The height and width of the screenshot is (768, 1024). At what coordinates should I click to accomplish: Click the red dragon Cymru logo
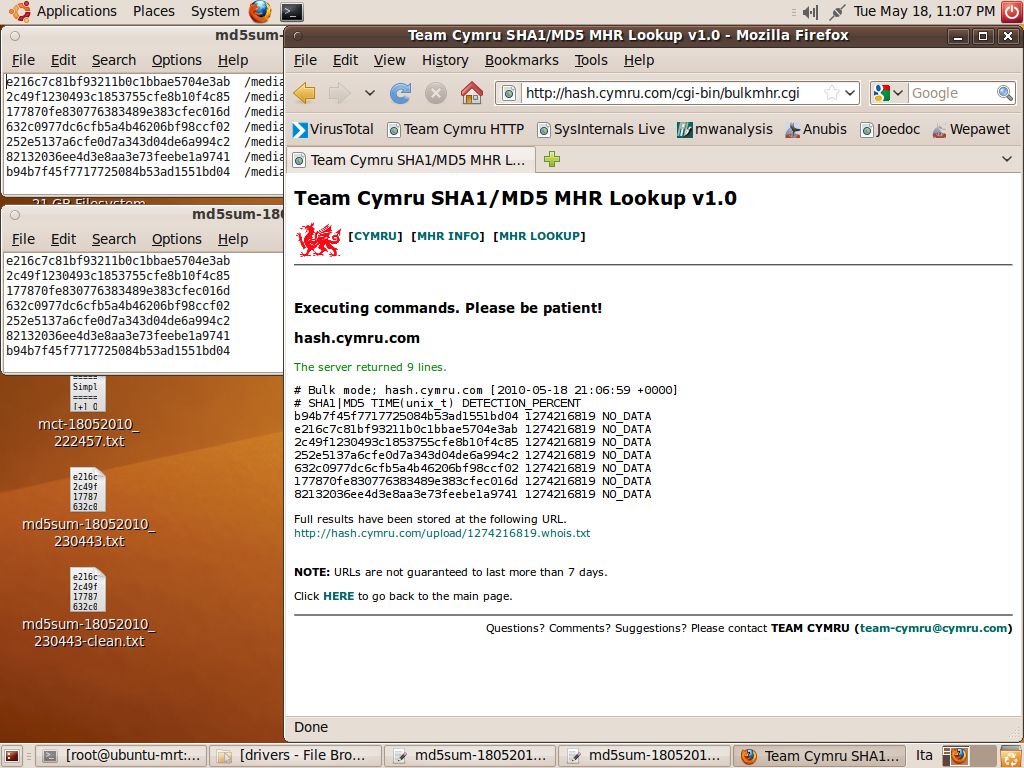(319, 239)
